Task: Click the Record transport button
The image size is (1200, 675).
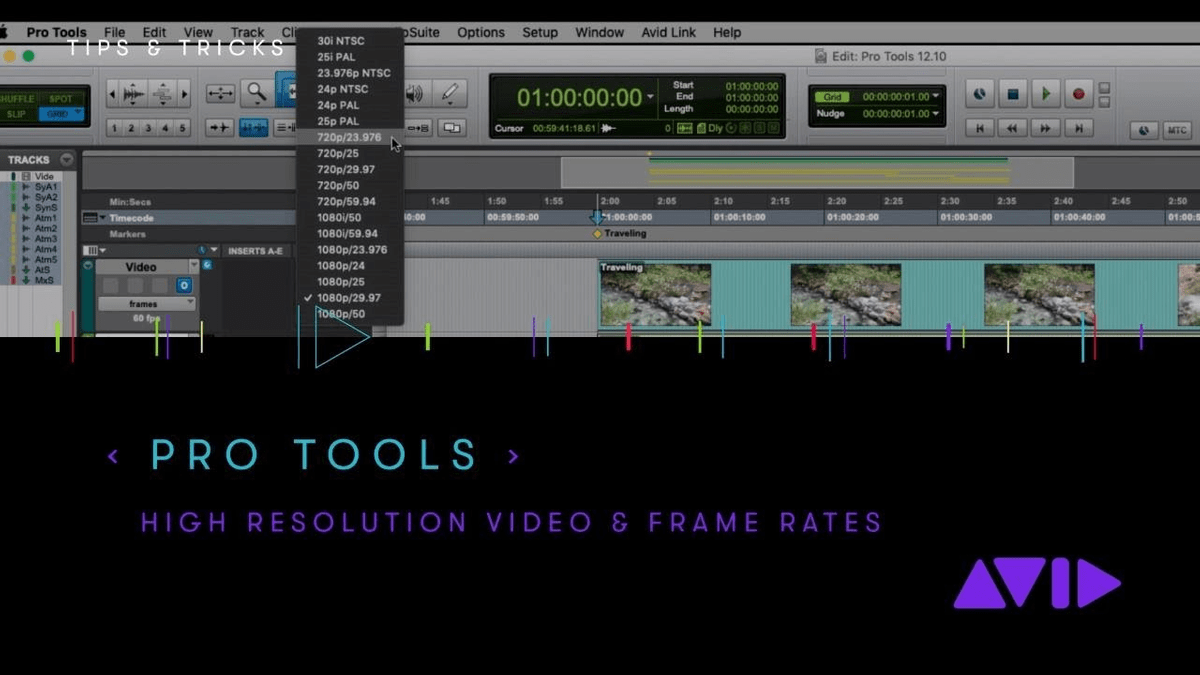Action: (1078, 94)
